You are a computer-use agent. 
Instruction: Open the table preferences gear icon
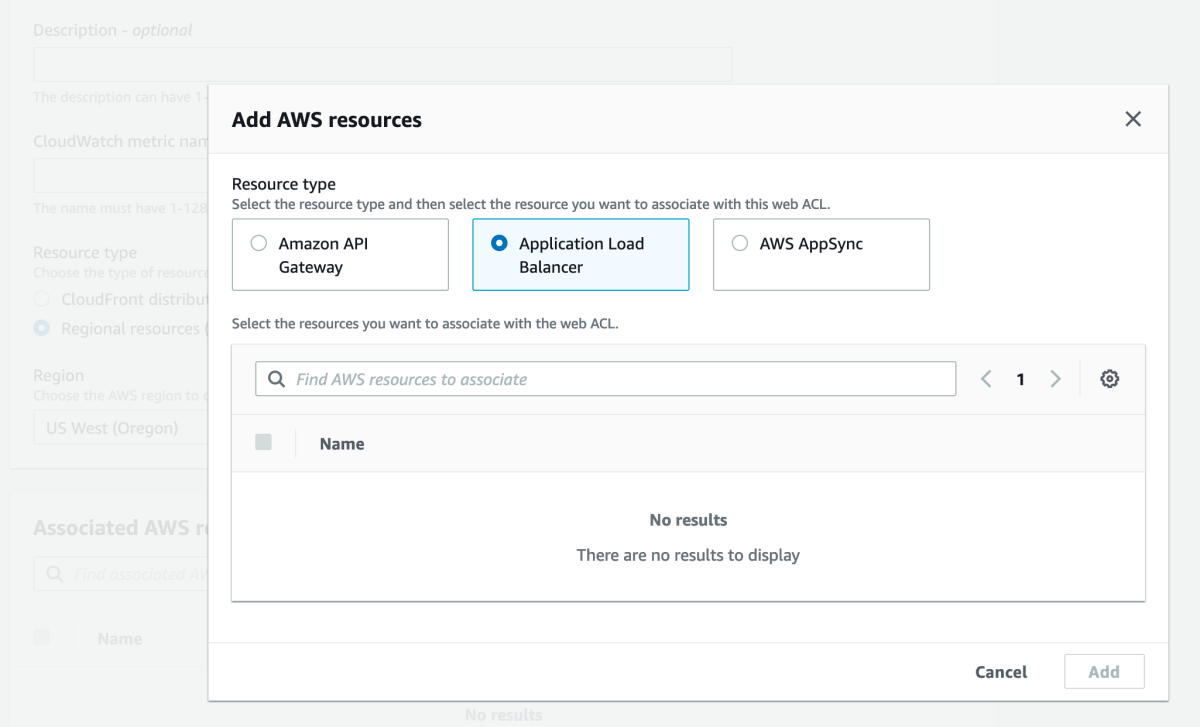coord(1109,378)
